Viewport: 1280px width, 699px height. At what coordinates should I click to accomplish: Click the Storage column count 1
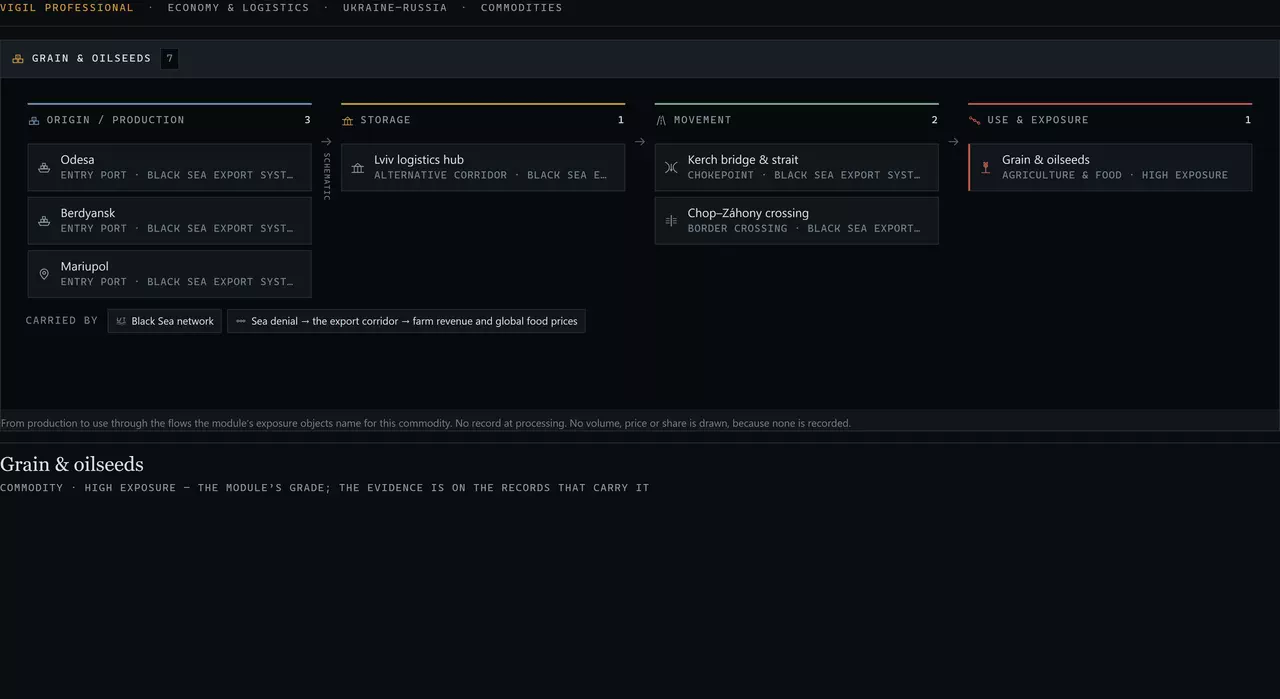tap(621, 120)
